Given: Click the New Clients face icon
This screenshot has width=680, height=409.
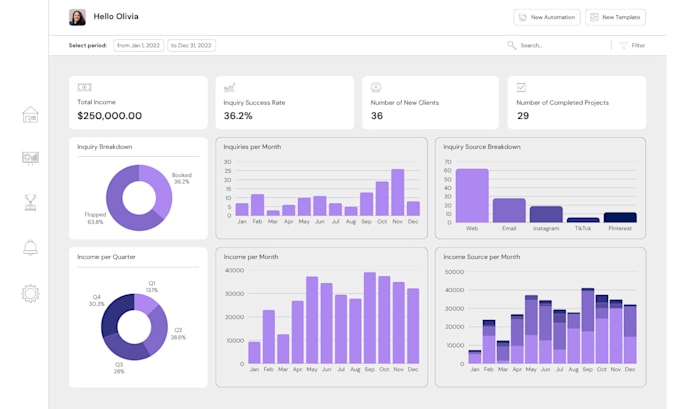Looking at the screenshot, I should click(376, 88).
